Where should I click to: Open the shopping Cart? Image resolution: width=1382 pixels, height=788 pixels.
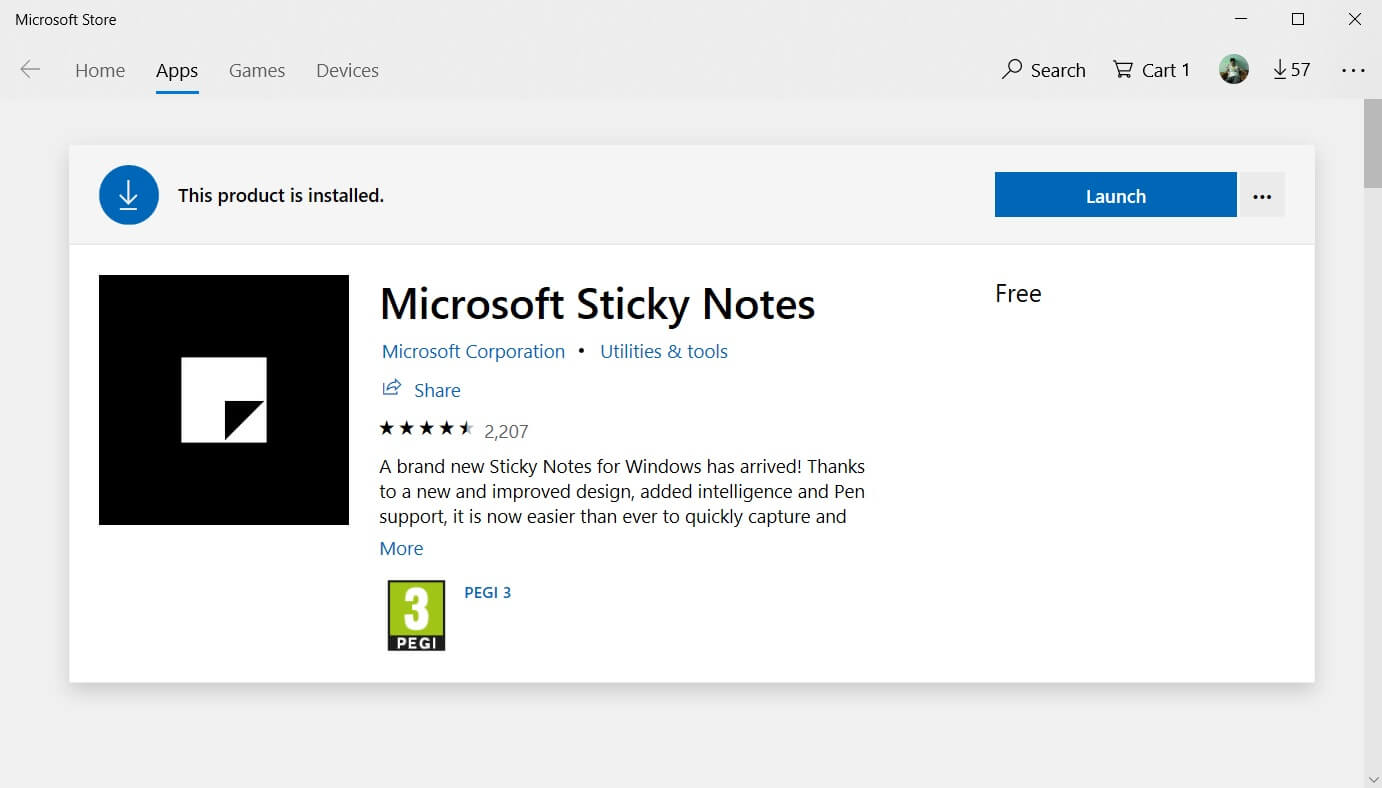pyautogui.click(x=1151, y=70)
